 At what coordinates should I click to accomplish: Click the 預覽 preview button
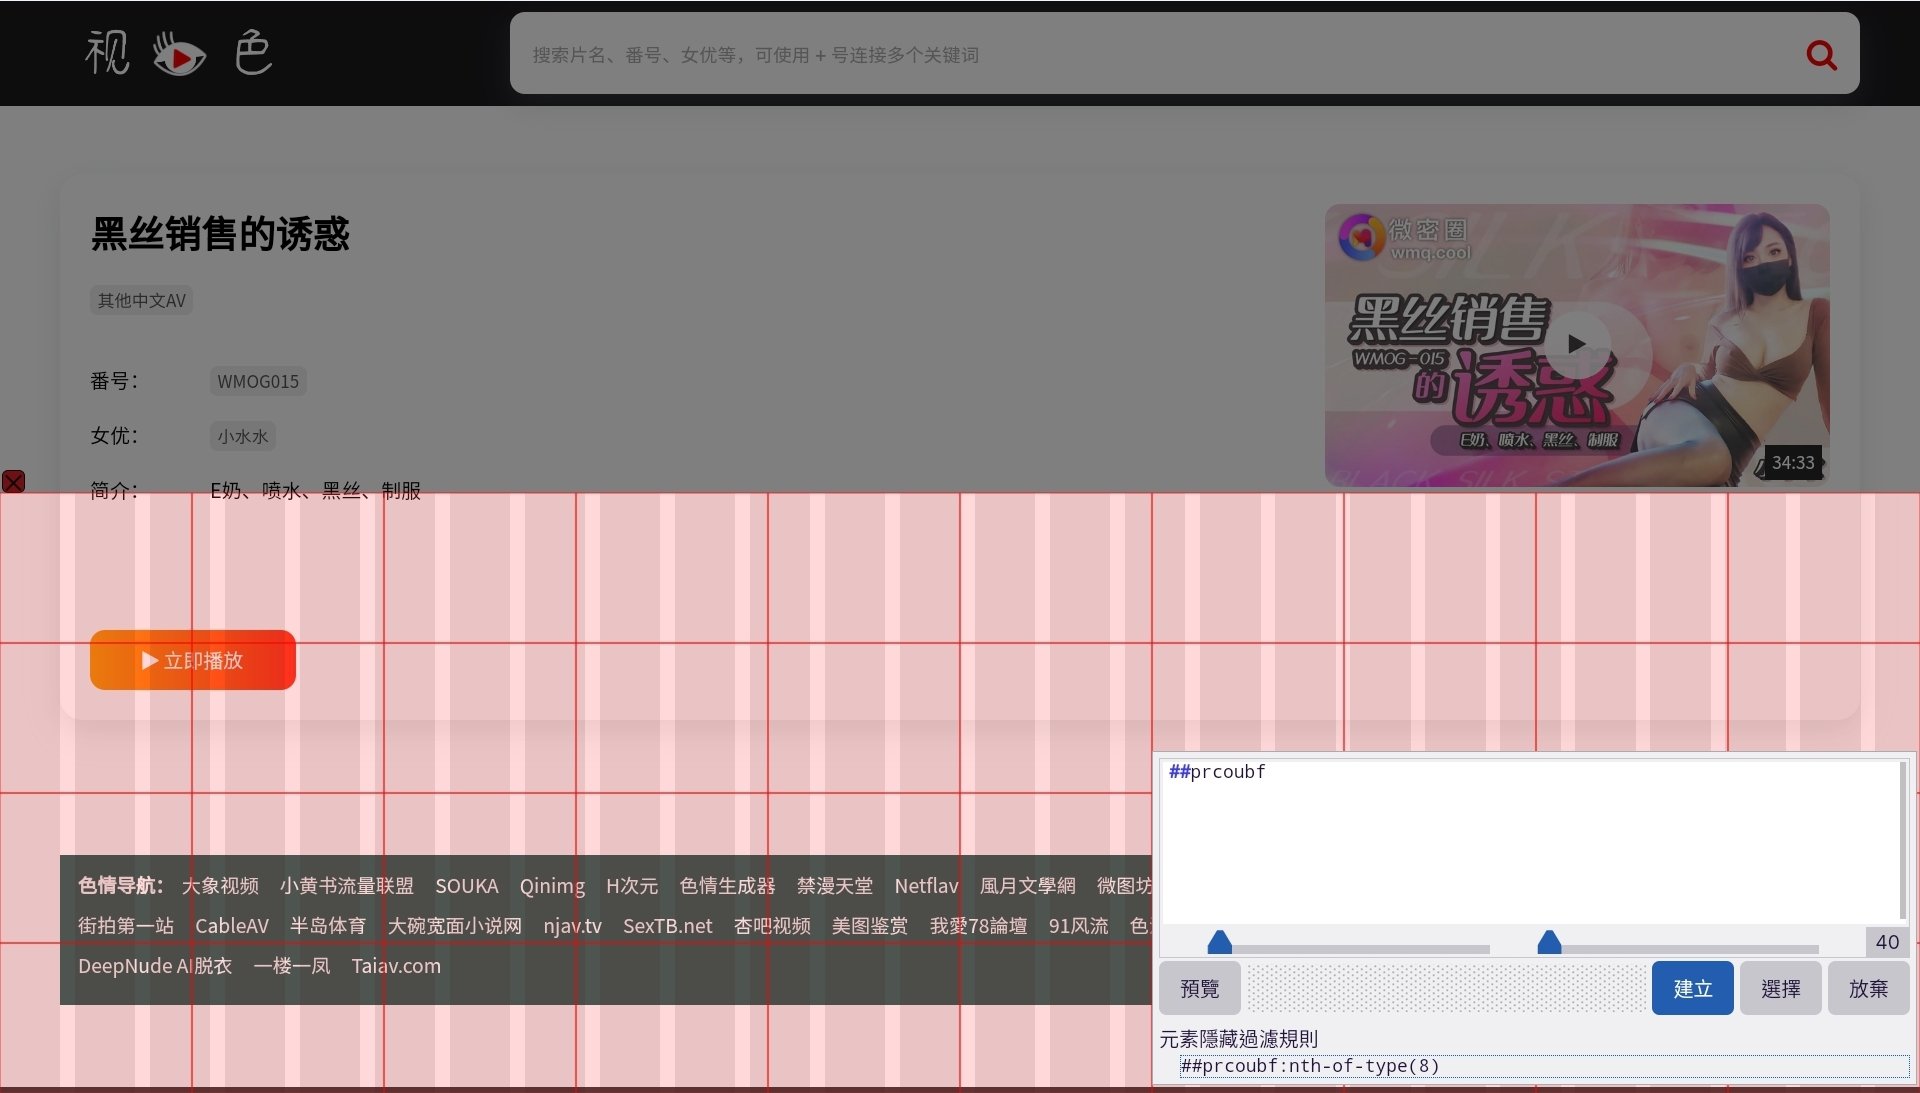pos(1199,988)
